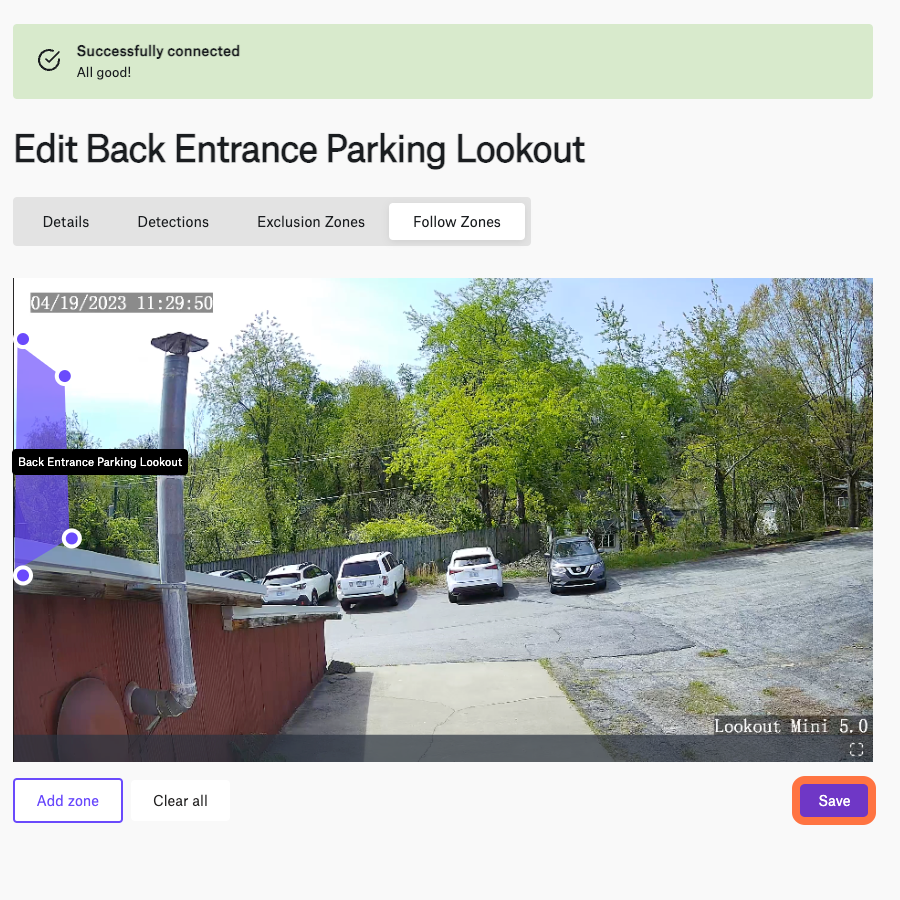Select the zone handle below the top vertex
900x900 pixels.
pyautogui.click(x=64, y=376)
